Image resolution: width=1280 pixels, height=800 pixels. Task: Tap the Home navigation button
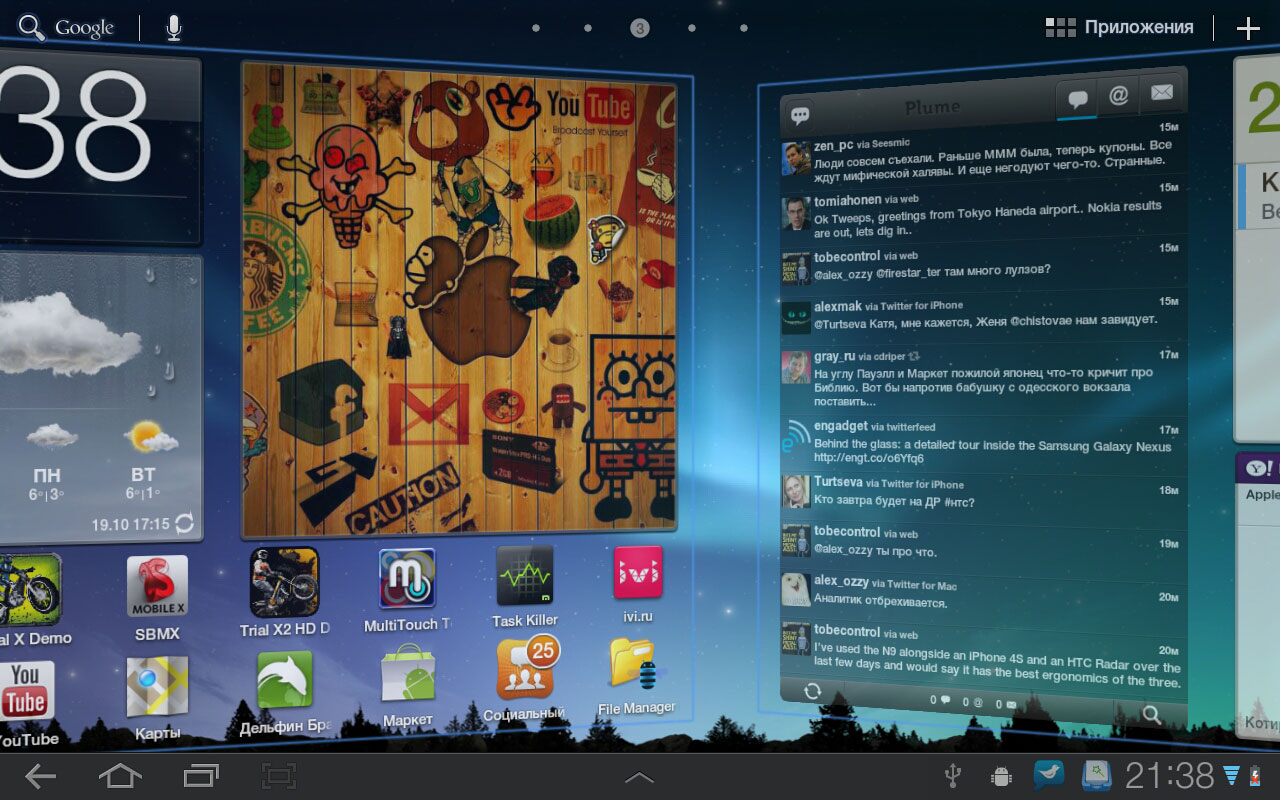tap(120, 776)
